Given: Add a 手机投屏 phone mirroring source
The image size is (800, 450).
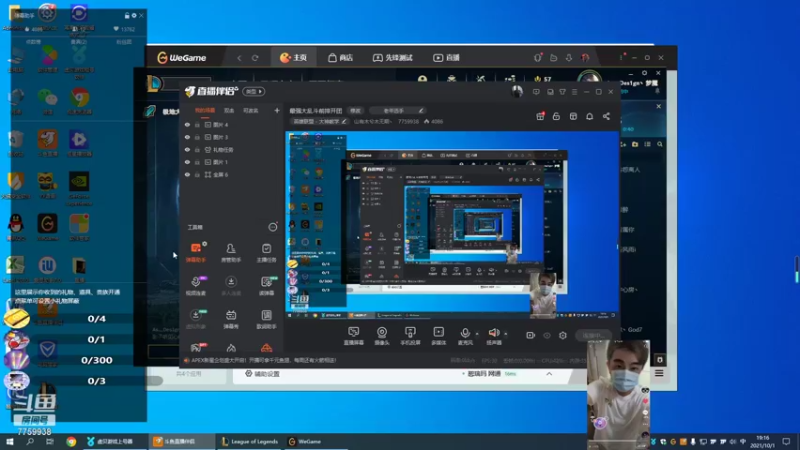Looking at the screenshot, I should click(x=410, y=336).
